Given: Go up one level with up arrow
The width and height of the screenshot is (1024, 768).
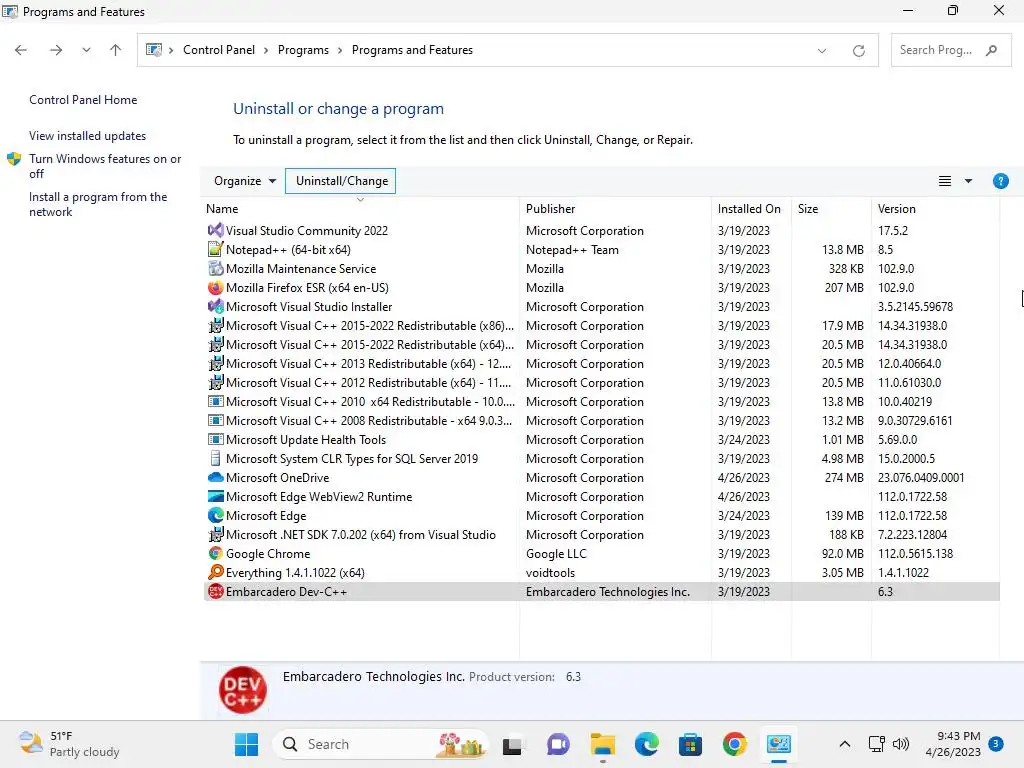Looking at the screenshot, I should click(x=116, y=50).
